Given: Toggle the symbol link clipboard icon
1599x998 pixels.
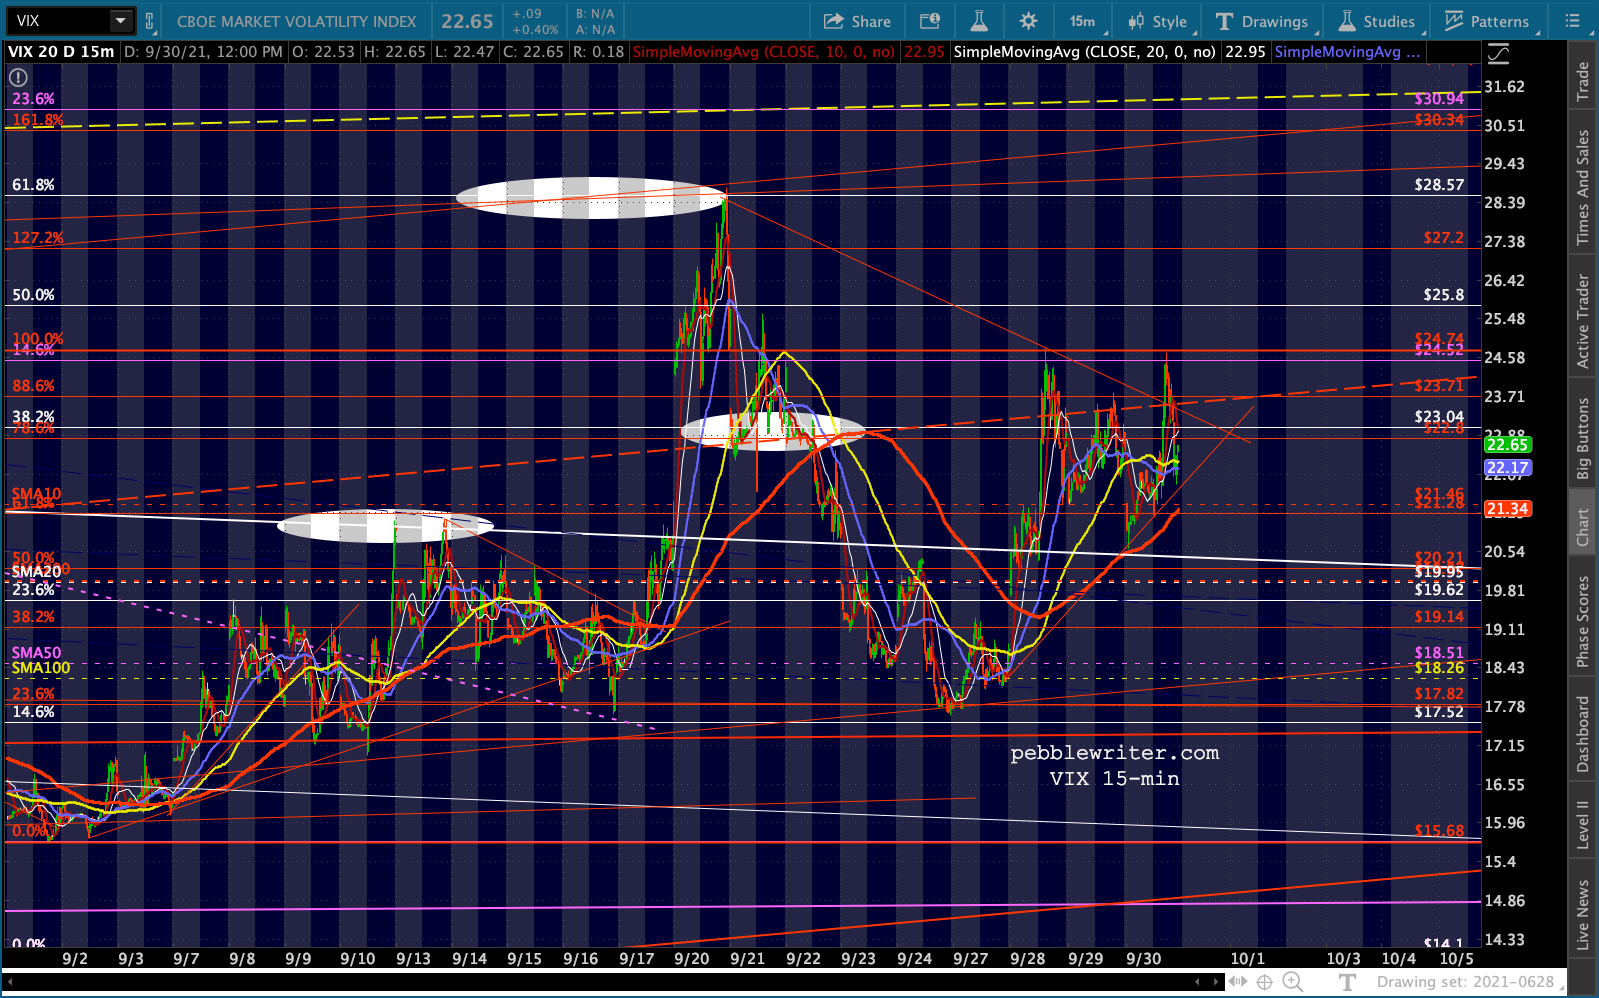Looking at the screenshot, I should click(x=150, y=21).
